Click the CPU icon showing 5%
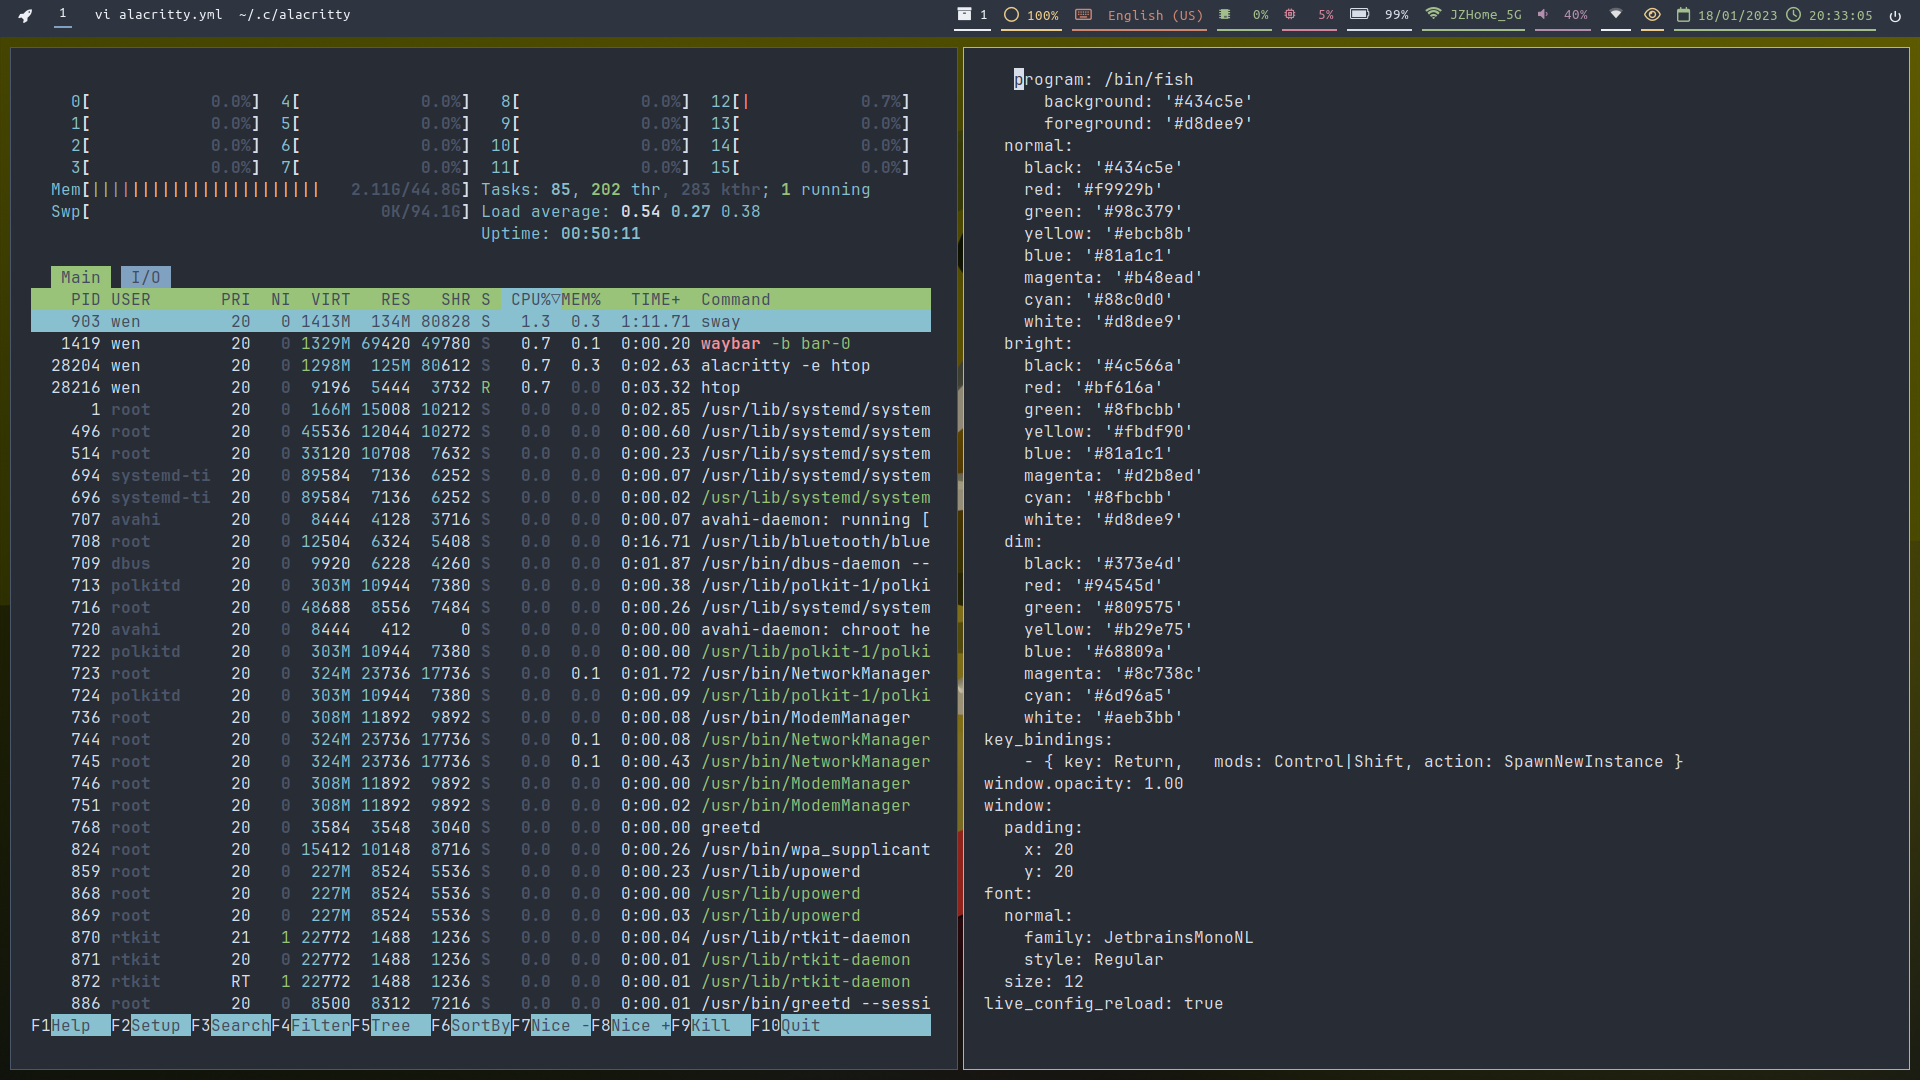 [x=1290, y=15]
